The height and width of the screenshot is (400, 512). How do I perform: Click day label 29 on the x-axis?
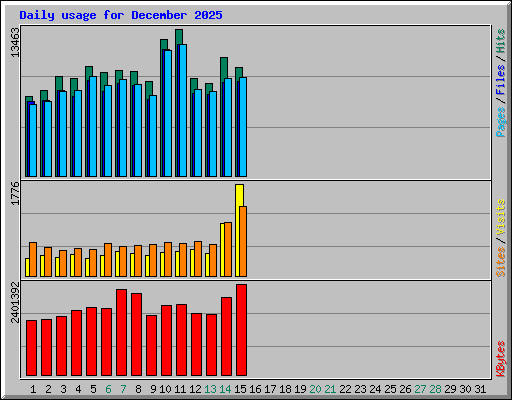pos(450,389)
